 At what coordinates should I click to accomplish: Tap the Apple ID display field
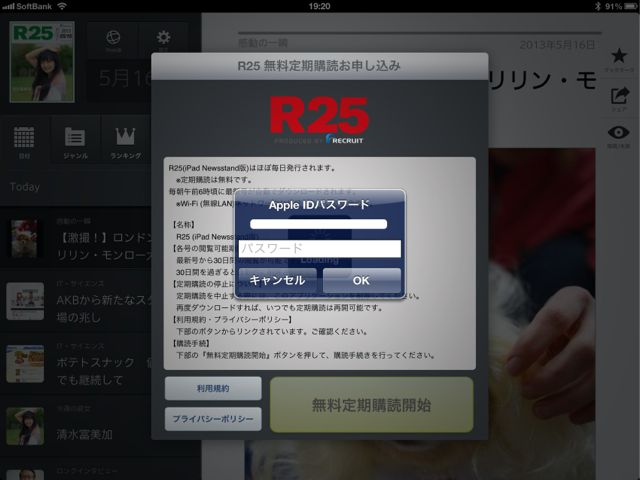tap(318, 224)
